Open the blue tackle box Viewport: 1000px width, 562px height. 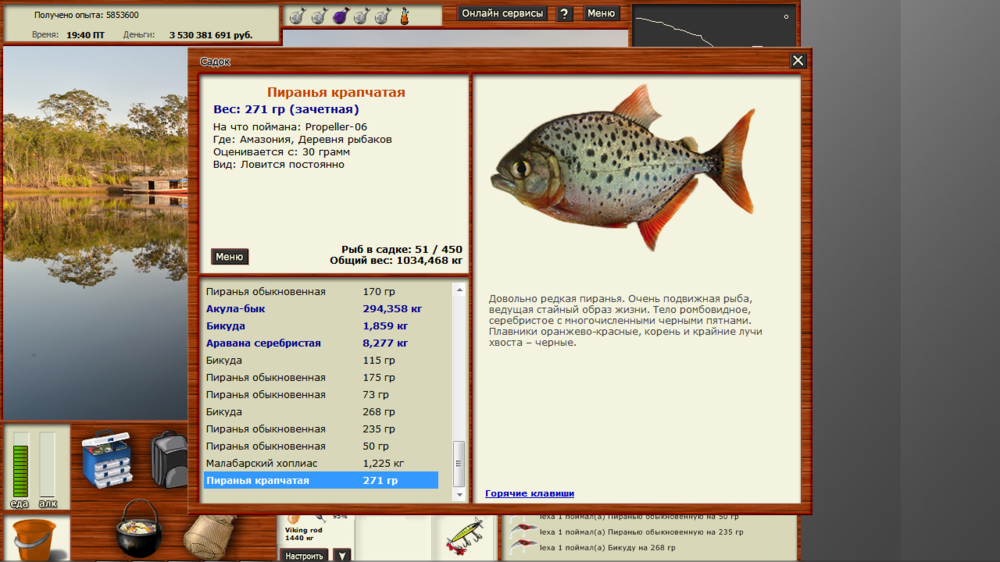click(107, 458)
